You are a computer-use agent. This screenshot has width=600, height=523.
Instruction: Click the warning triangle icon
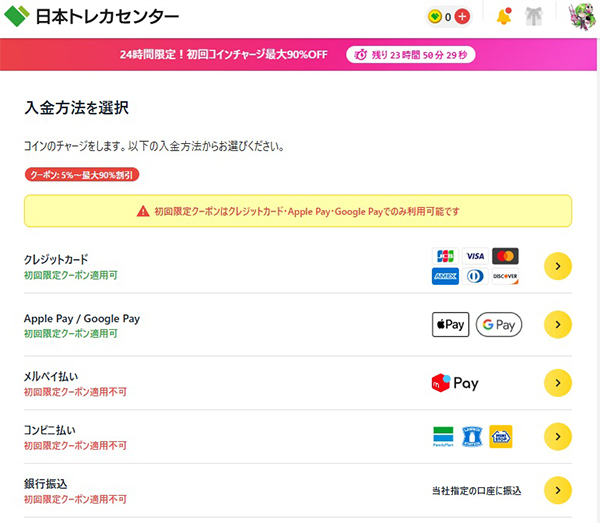coord(143,211)
